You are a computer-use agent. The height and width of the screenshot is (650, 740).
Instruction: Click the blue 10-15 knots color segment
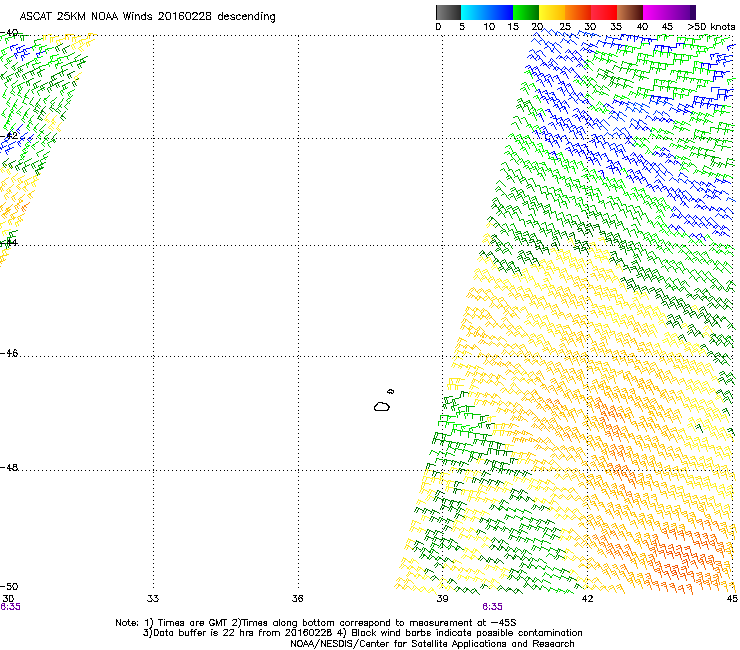pyautogui.click(x=500, y=12)
